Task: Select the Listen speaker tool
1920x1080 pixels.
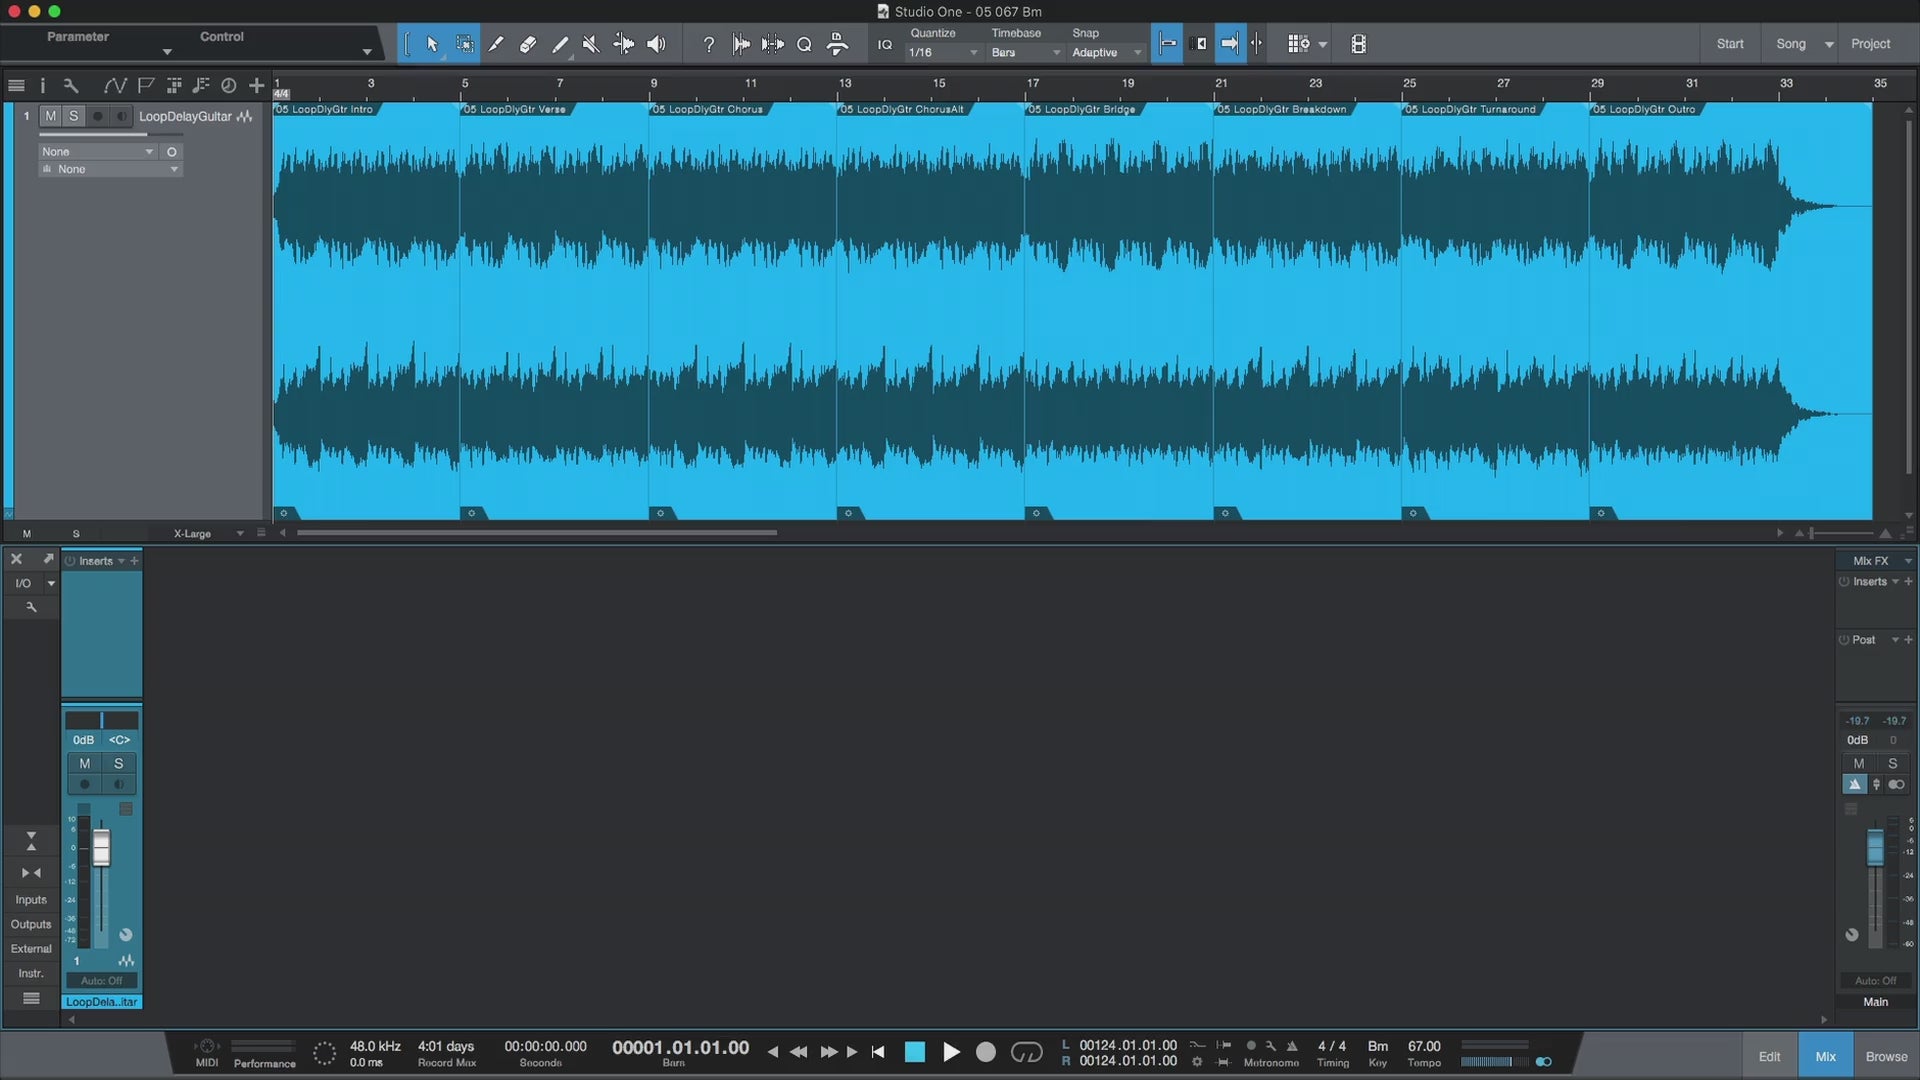Action: 656,44
